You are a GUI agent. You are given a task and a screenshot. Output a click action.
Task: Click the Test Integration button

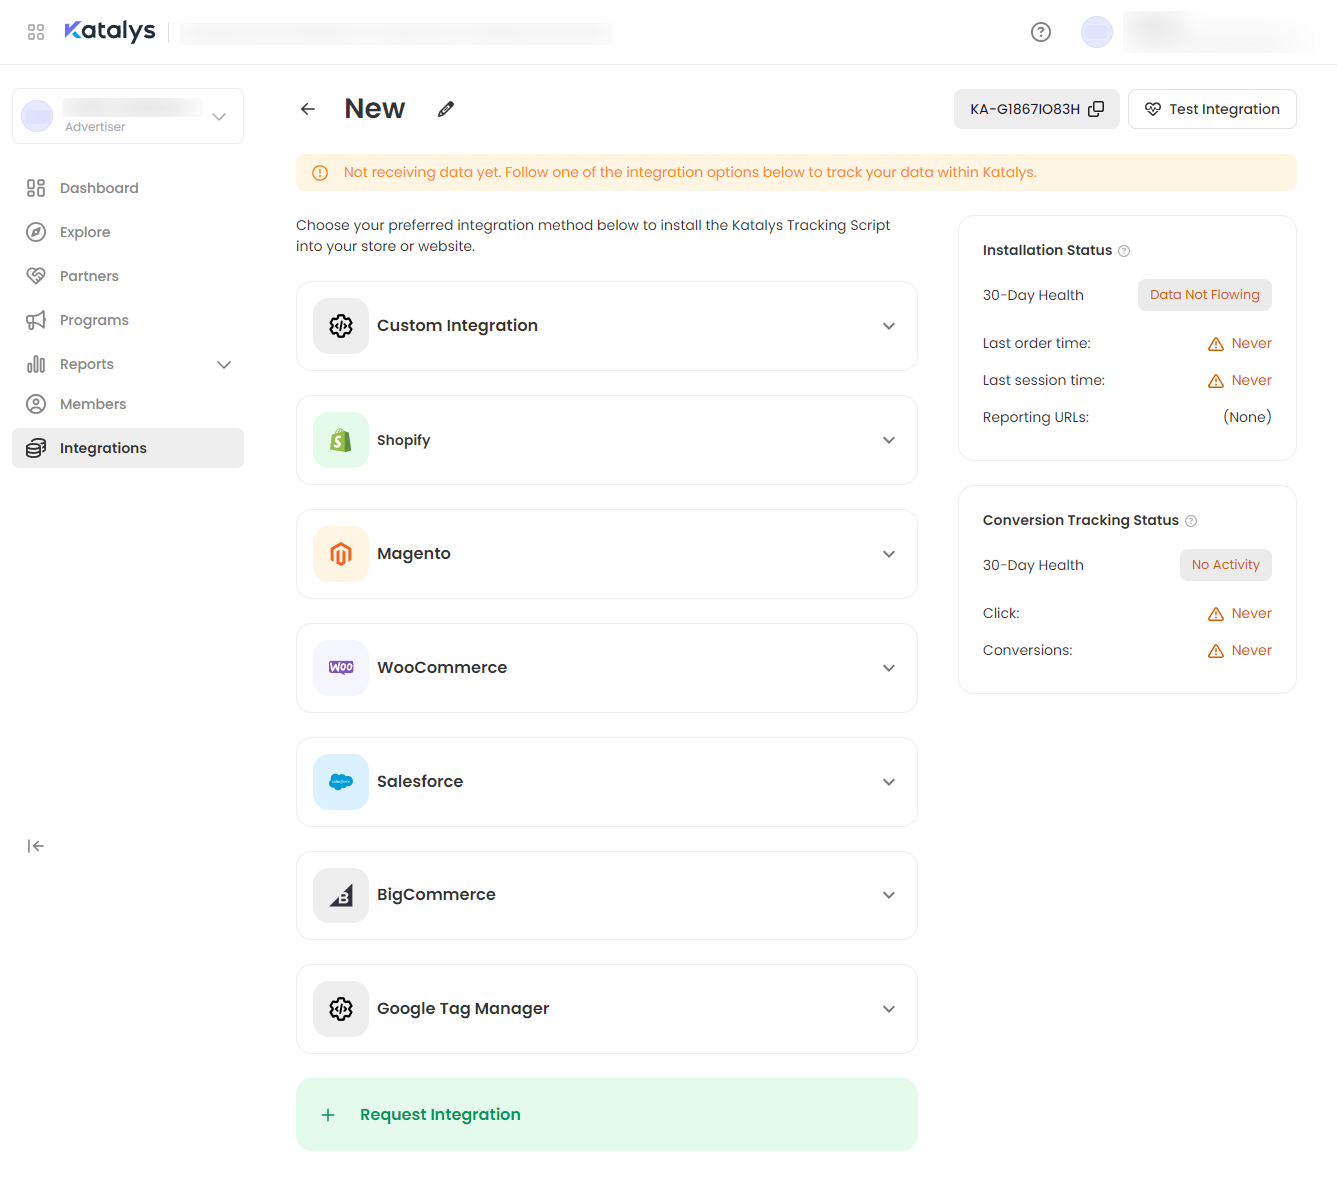click(x=1212, y=109)
